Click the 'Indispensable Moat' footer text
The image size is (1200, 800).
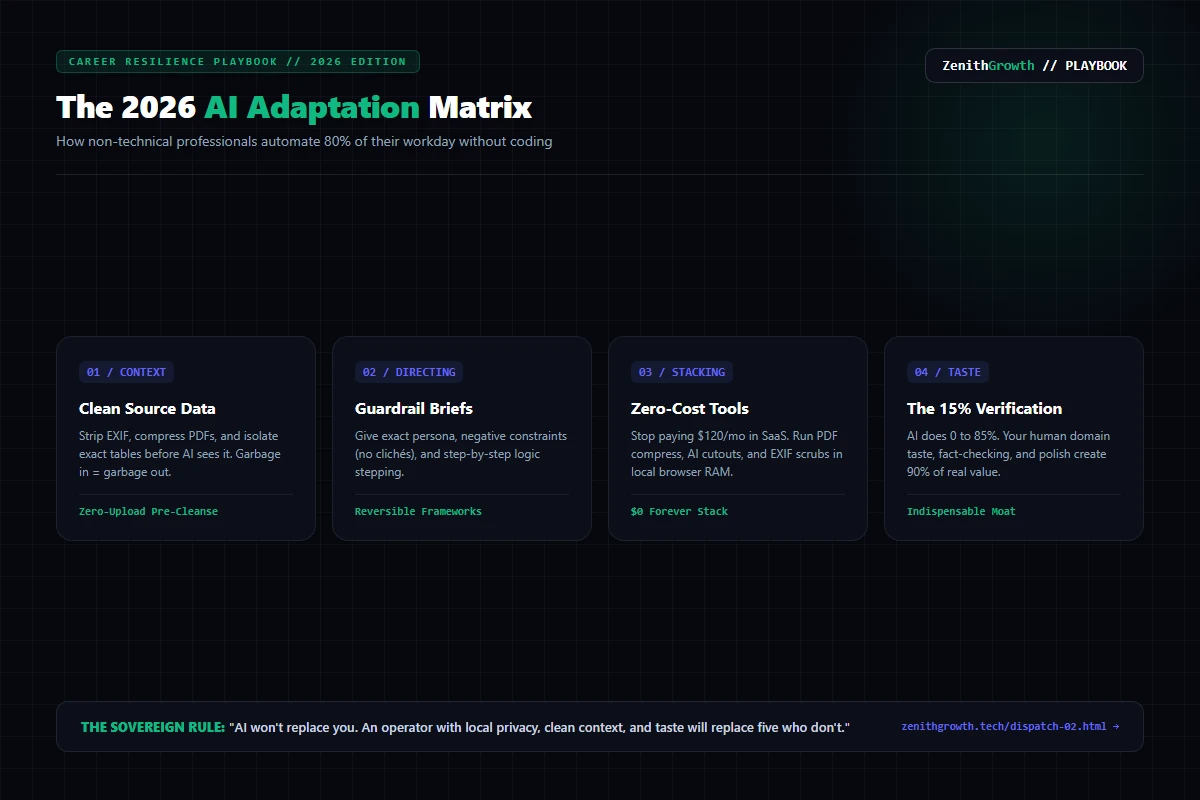coord(961,511)
